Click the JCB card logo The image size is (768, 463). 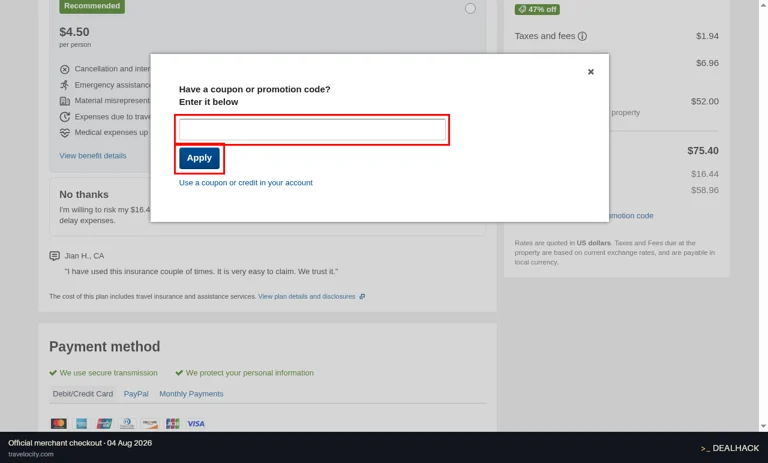tap(172, 423)
